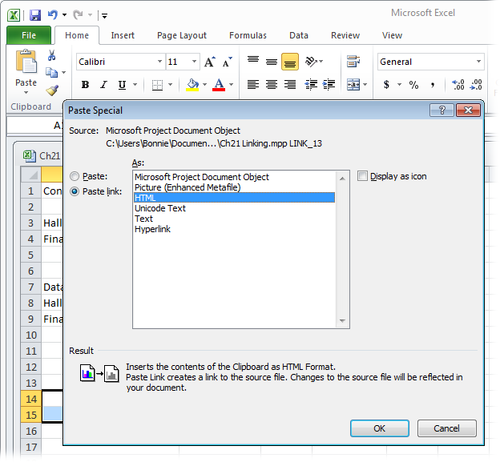Switch to the View tab
500x462 pixels.
pos(392,35)
